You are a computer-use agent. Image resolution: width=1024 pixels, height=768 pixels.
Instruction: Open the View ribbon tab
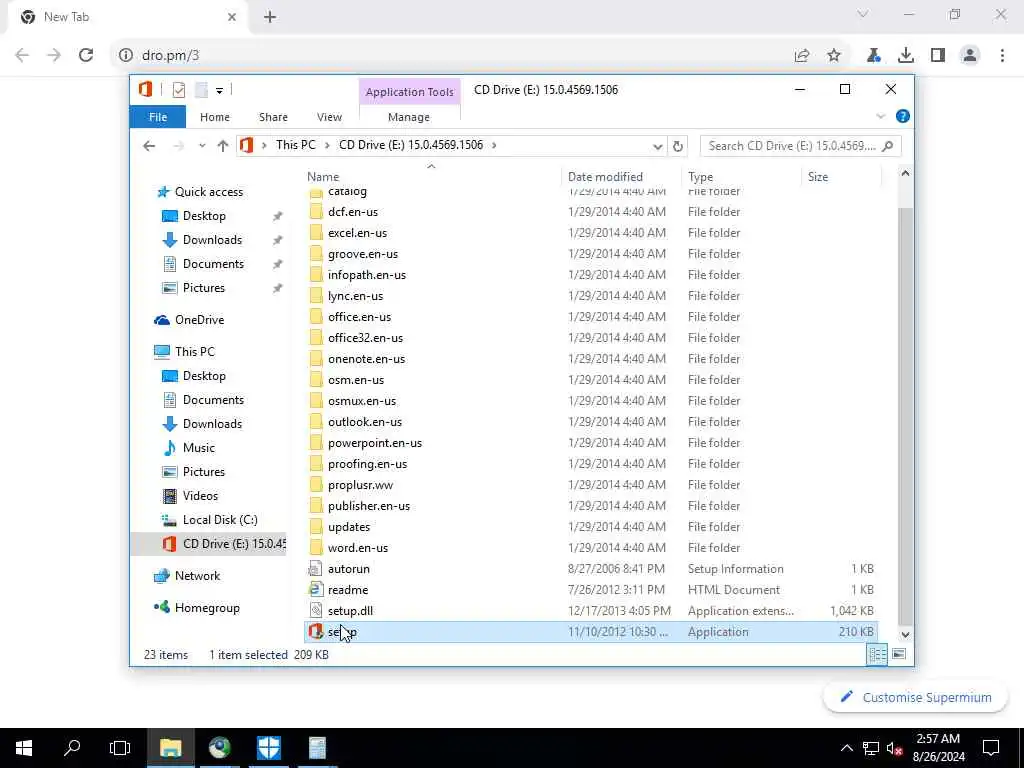(329, 117)
